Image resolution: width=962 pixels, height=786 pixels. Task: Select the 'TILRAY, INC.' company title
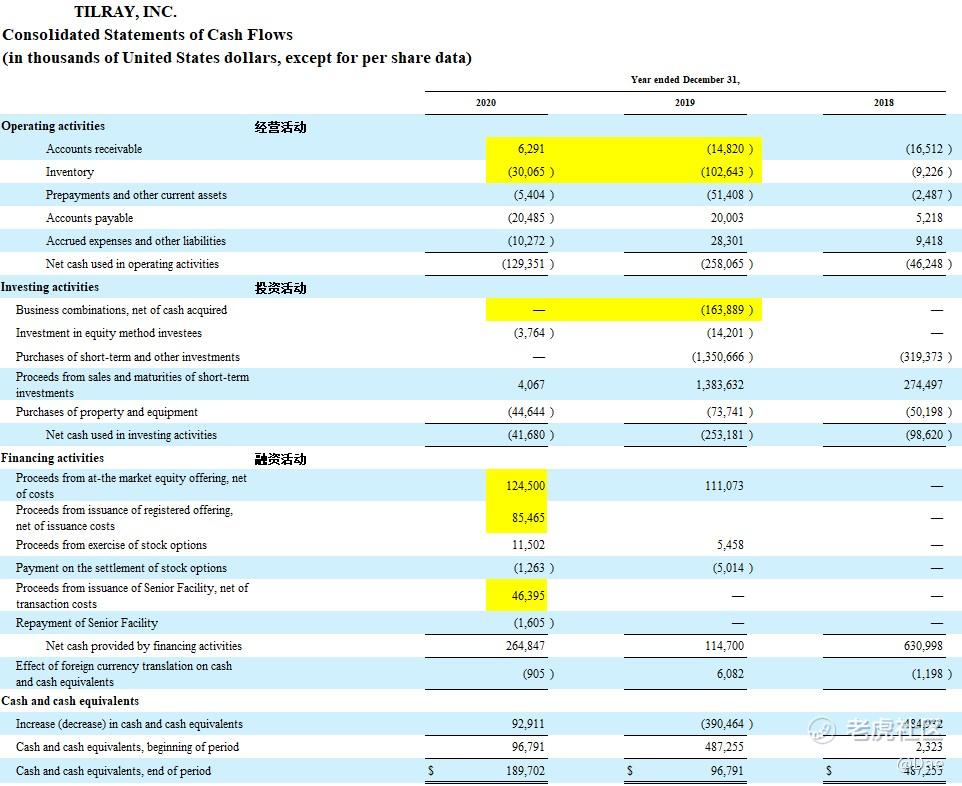[125, 12]
